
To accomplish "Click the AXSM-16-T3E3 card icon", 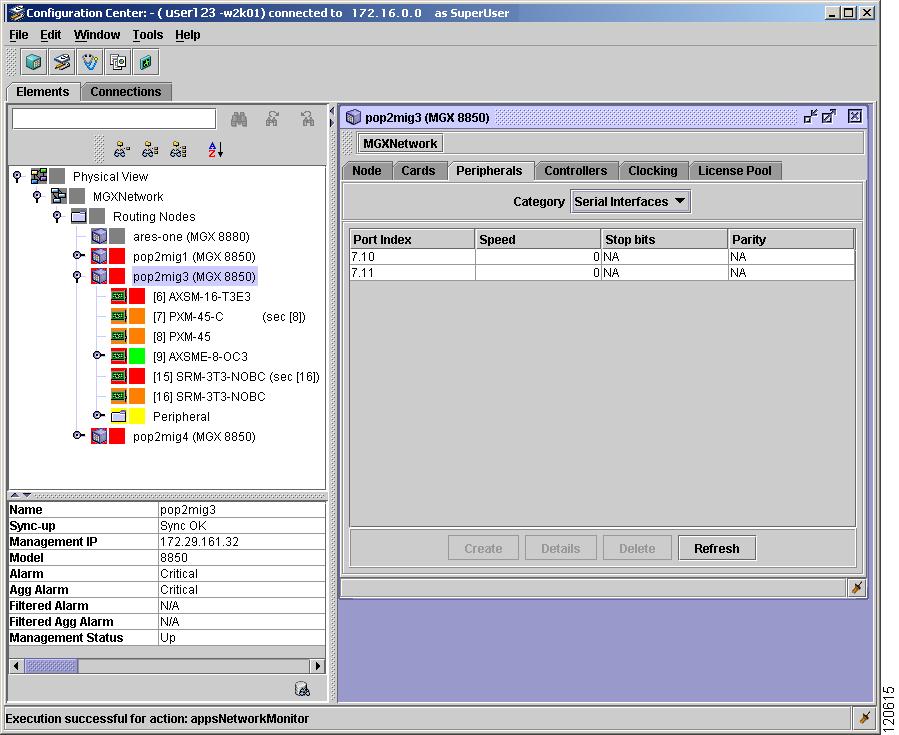I will (119, 296).
